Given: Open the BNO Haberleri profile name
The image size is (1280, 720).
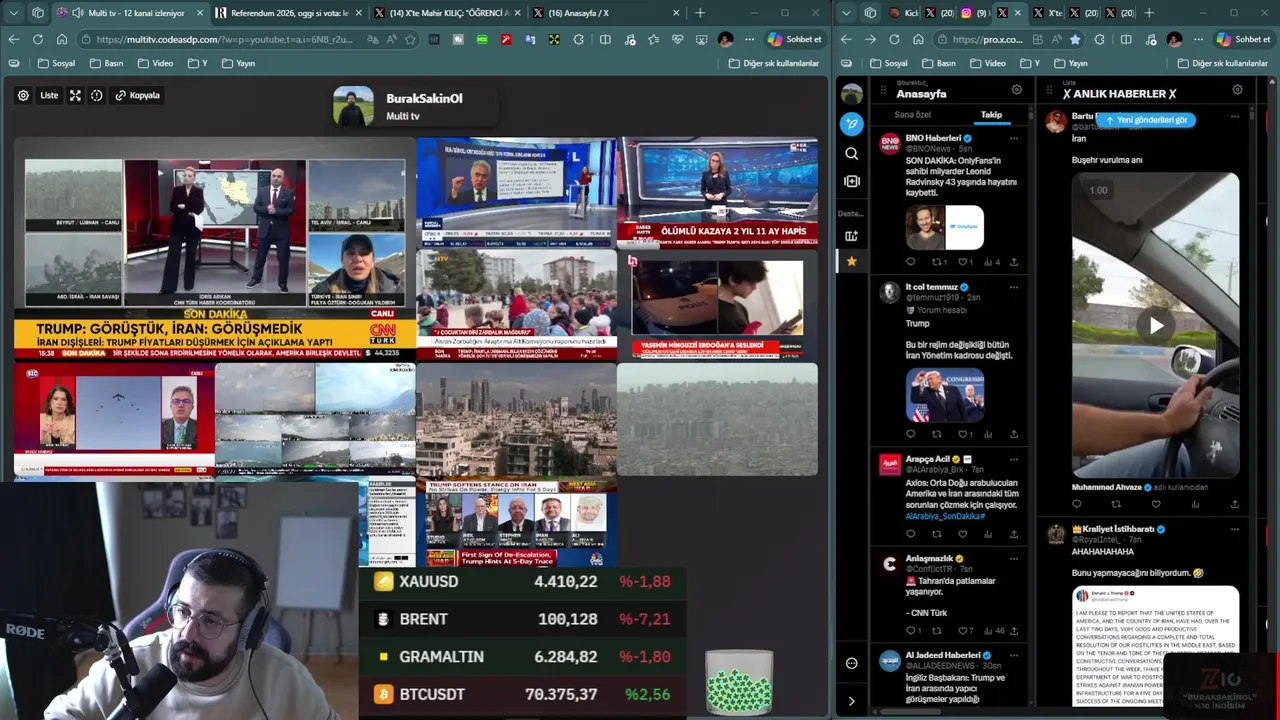Looking at the screenshot, I should 933,138.
